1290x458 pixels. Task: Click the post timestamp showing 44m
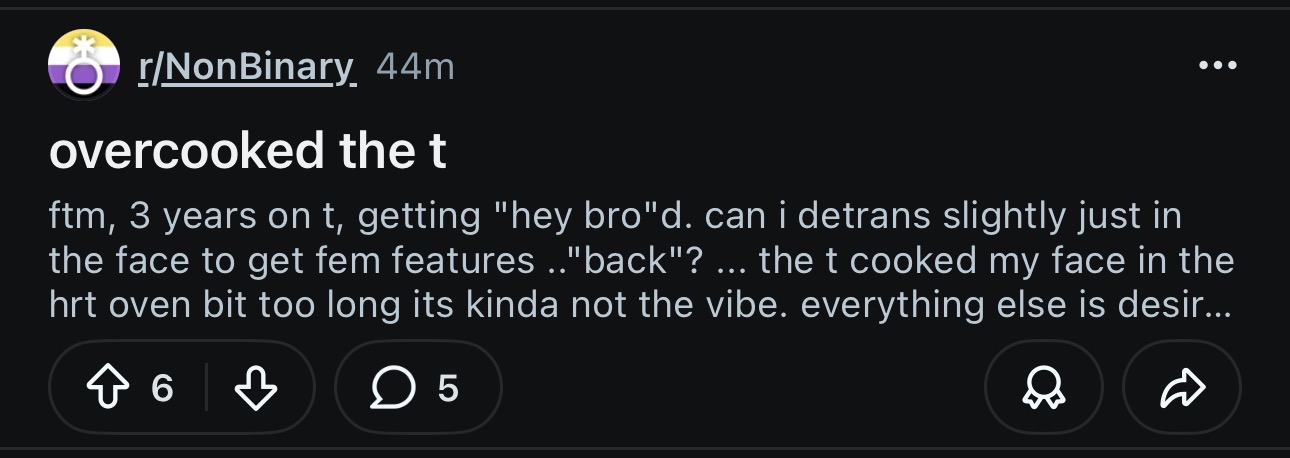pos(416,67)
